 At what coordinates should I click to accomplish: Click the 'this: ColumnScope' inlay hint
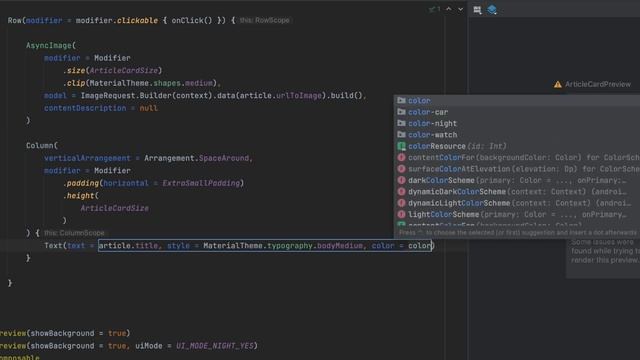(74, 233)
